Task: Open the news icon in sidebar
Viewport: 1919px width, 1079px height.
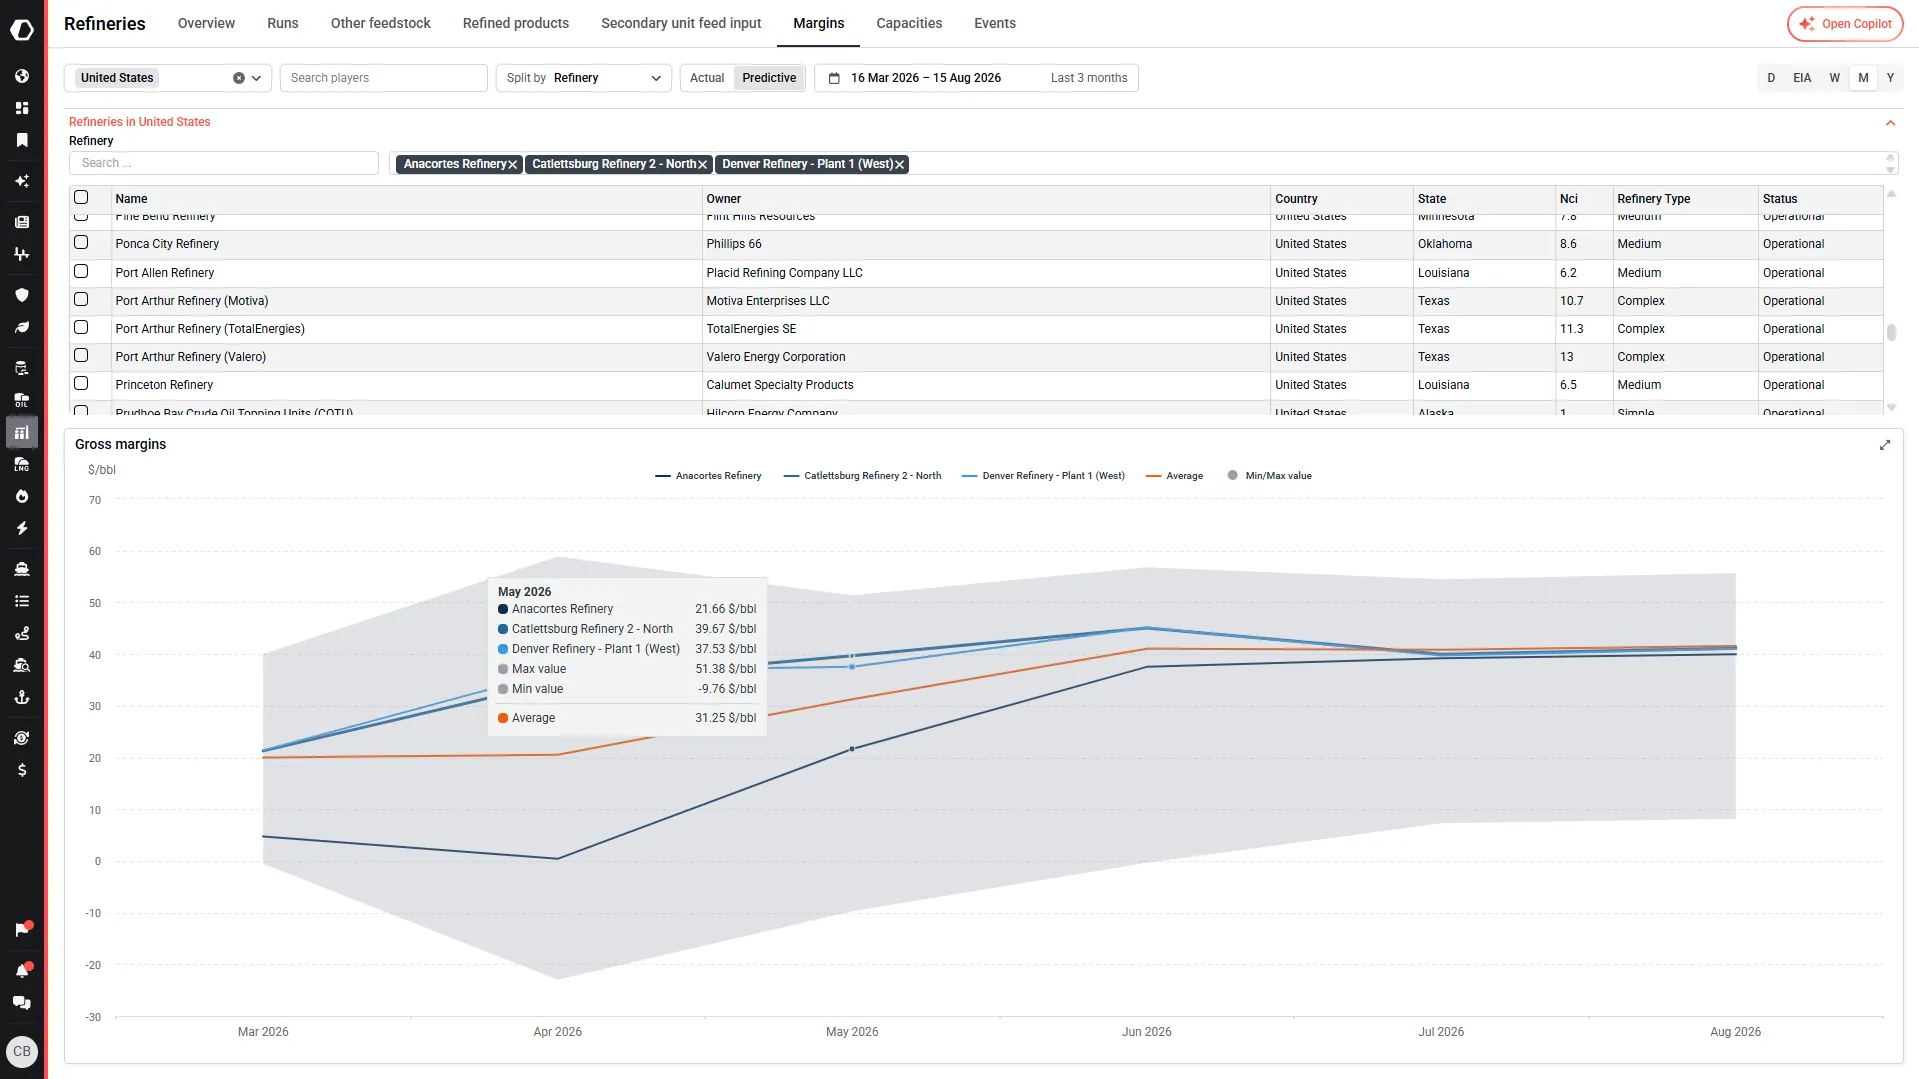Action: (x=22, y=222)
